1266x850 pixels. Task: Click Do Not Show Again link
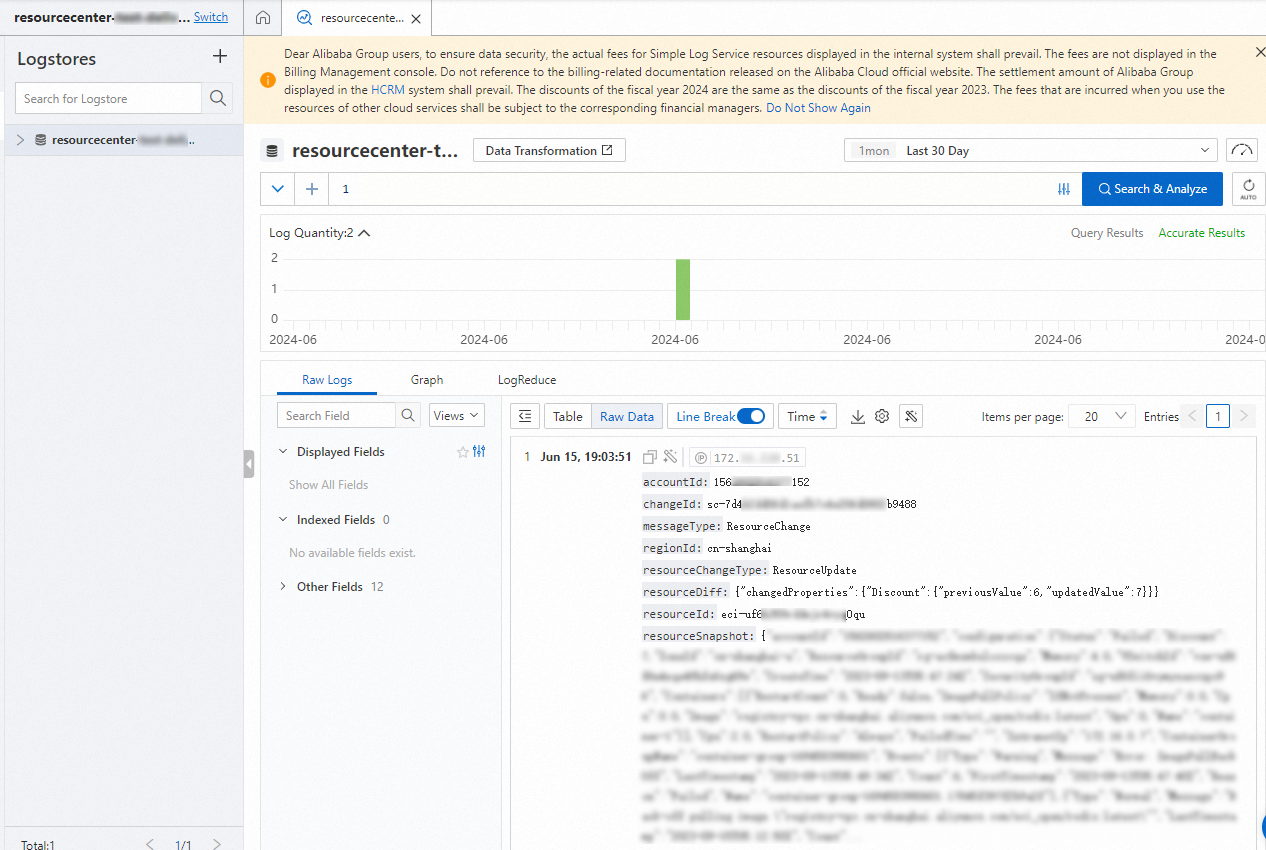coord(818,108)
